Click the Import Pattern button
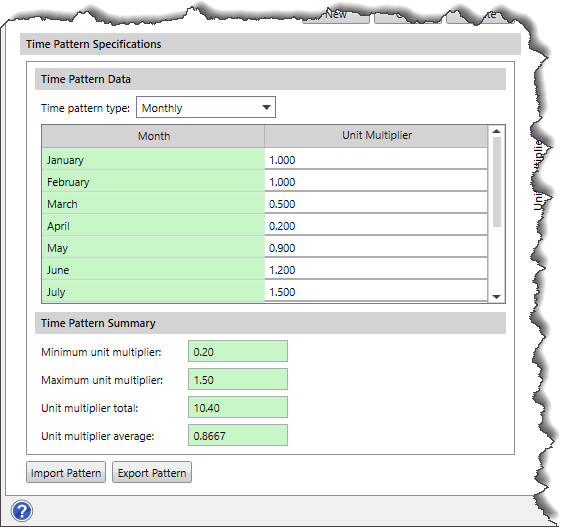The width and height of the screenshot is (561, 527). point(66,472)
